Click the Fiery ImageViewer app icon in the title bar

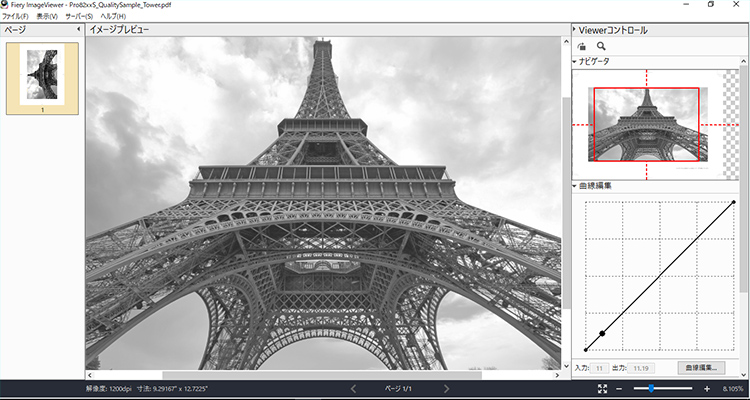(x=6, y=5)
